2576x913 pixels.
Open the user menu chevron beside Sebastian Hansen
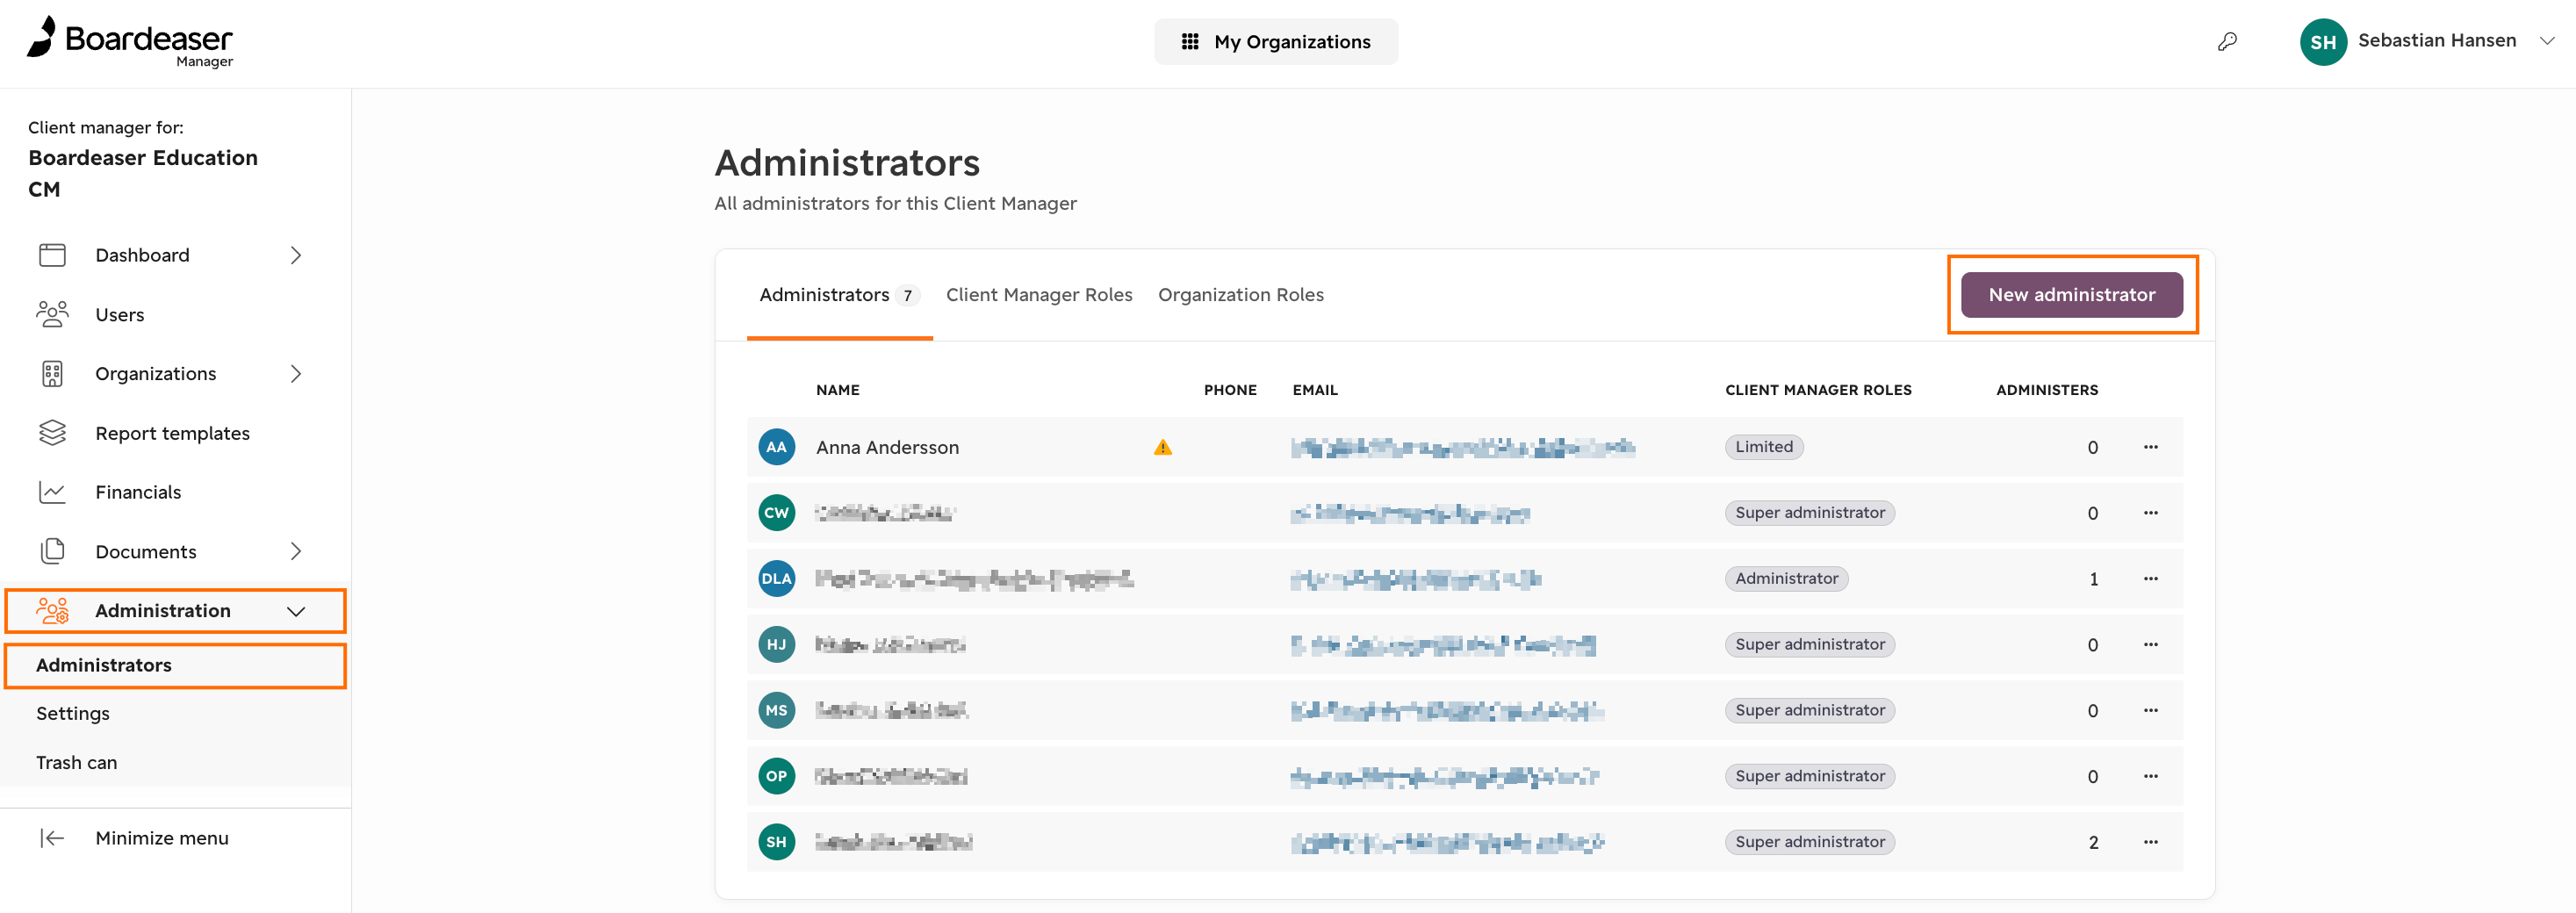[2547, 41]
